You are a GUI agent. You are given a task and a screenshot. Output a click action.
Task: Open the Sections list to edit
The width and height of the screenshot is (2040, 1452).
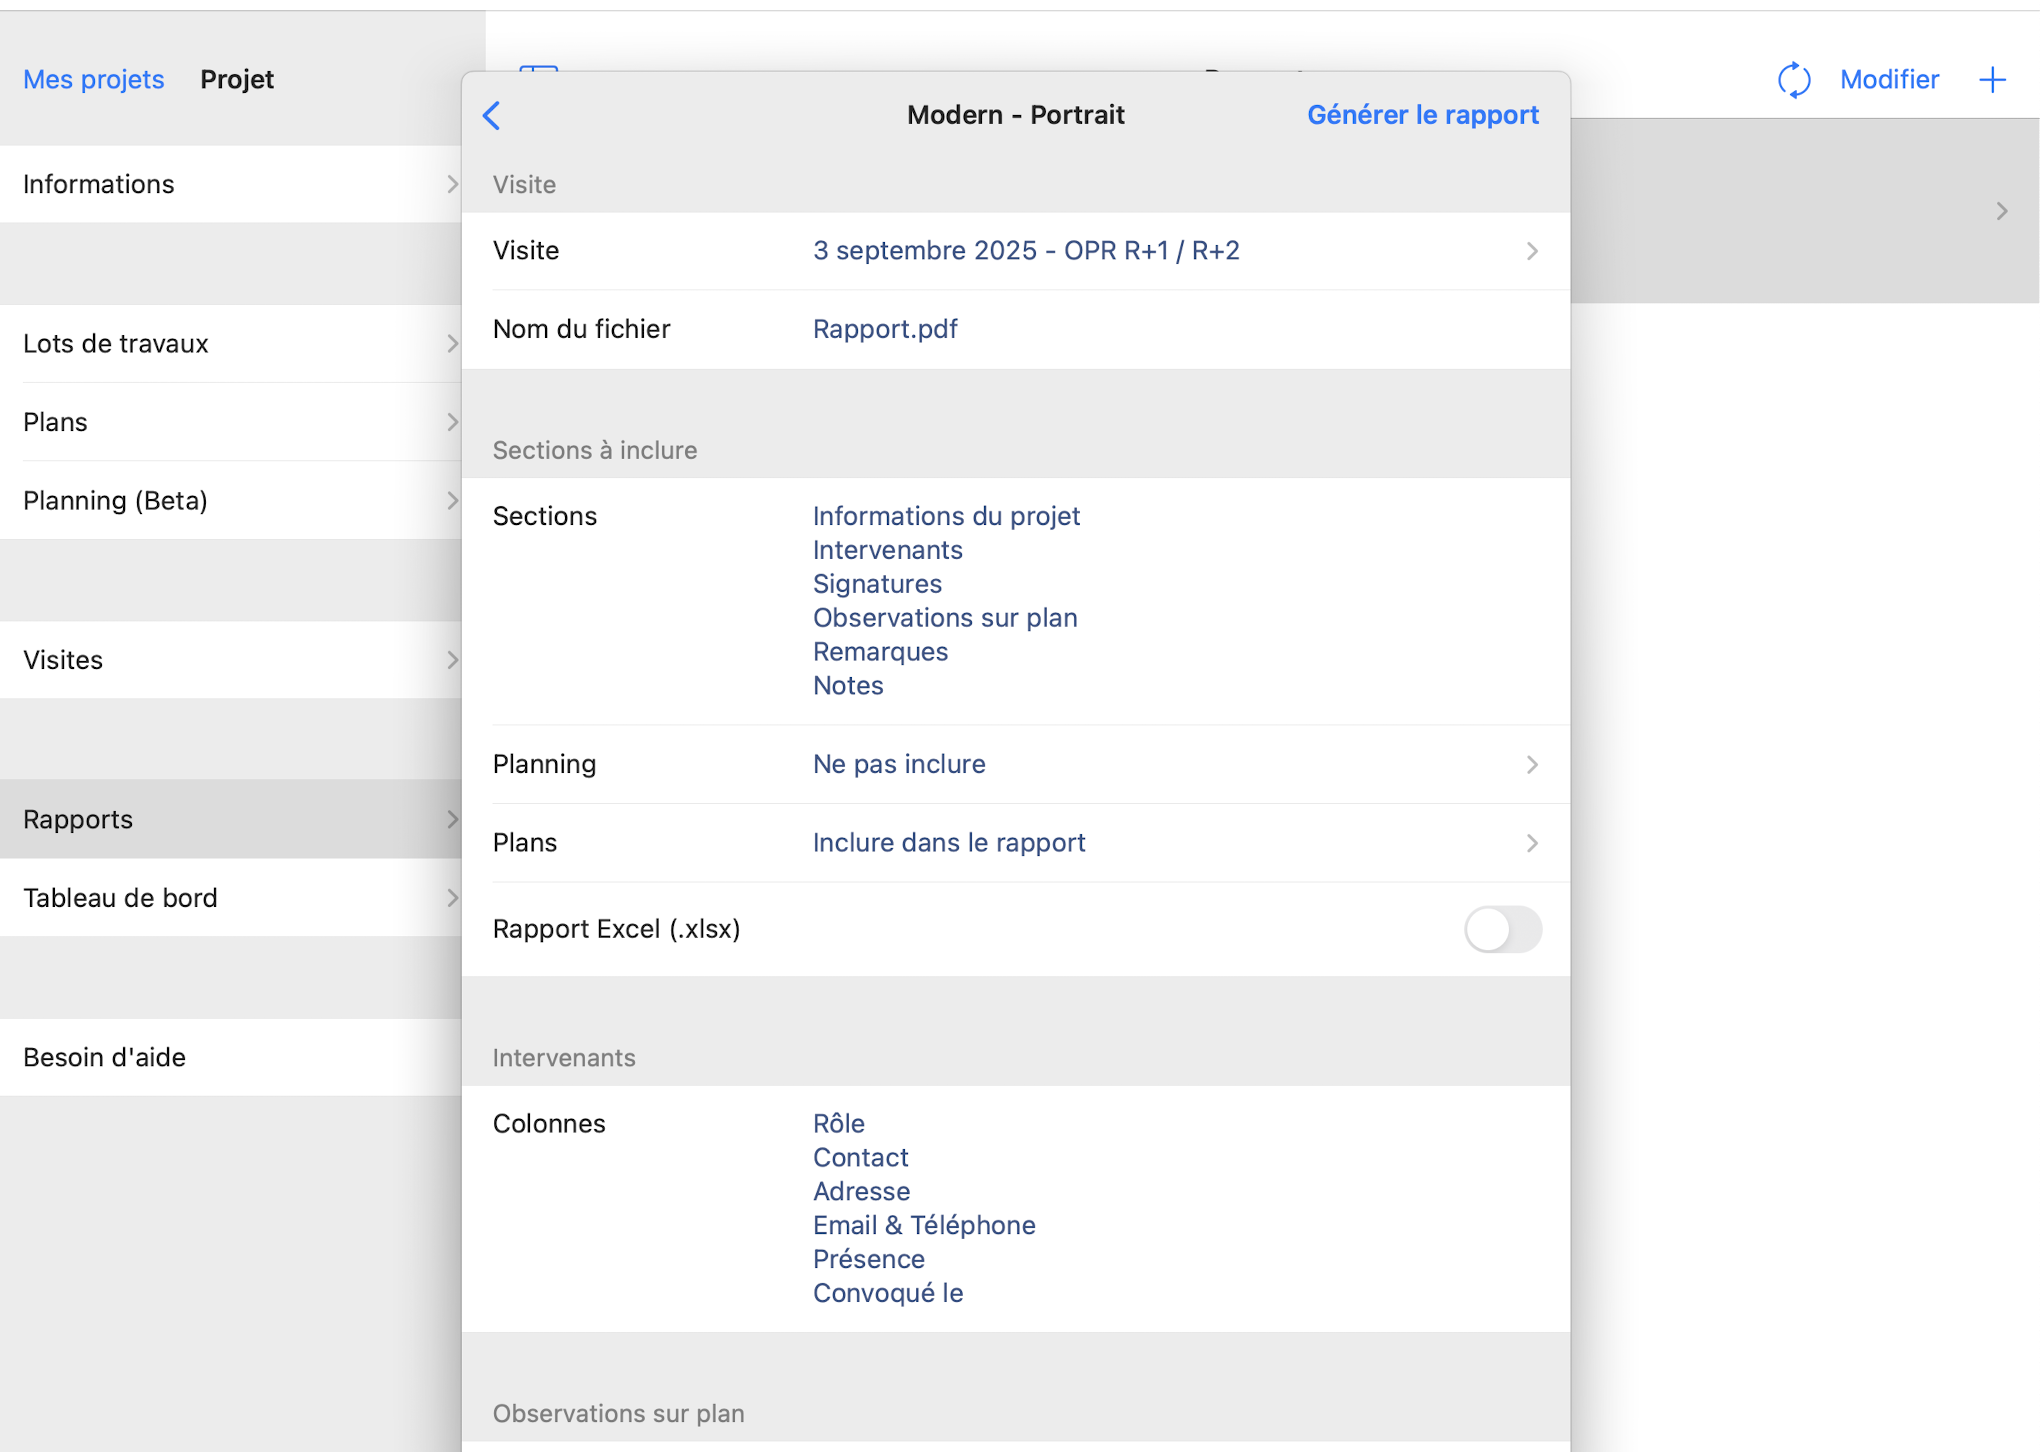coord(945,600)
